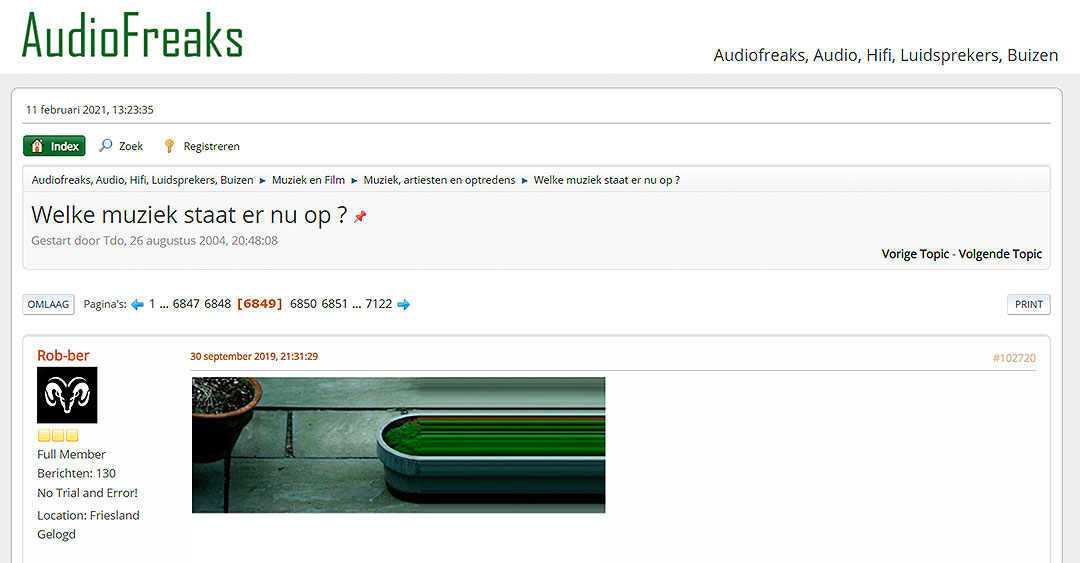Click the key icon beside Registreren
Screen dimensions: 1080x563
pyautogui.click(x=169, y=145)
